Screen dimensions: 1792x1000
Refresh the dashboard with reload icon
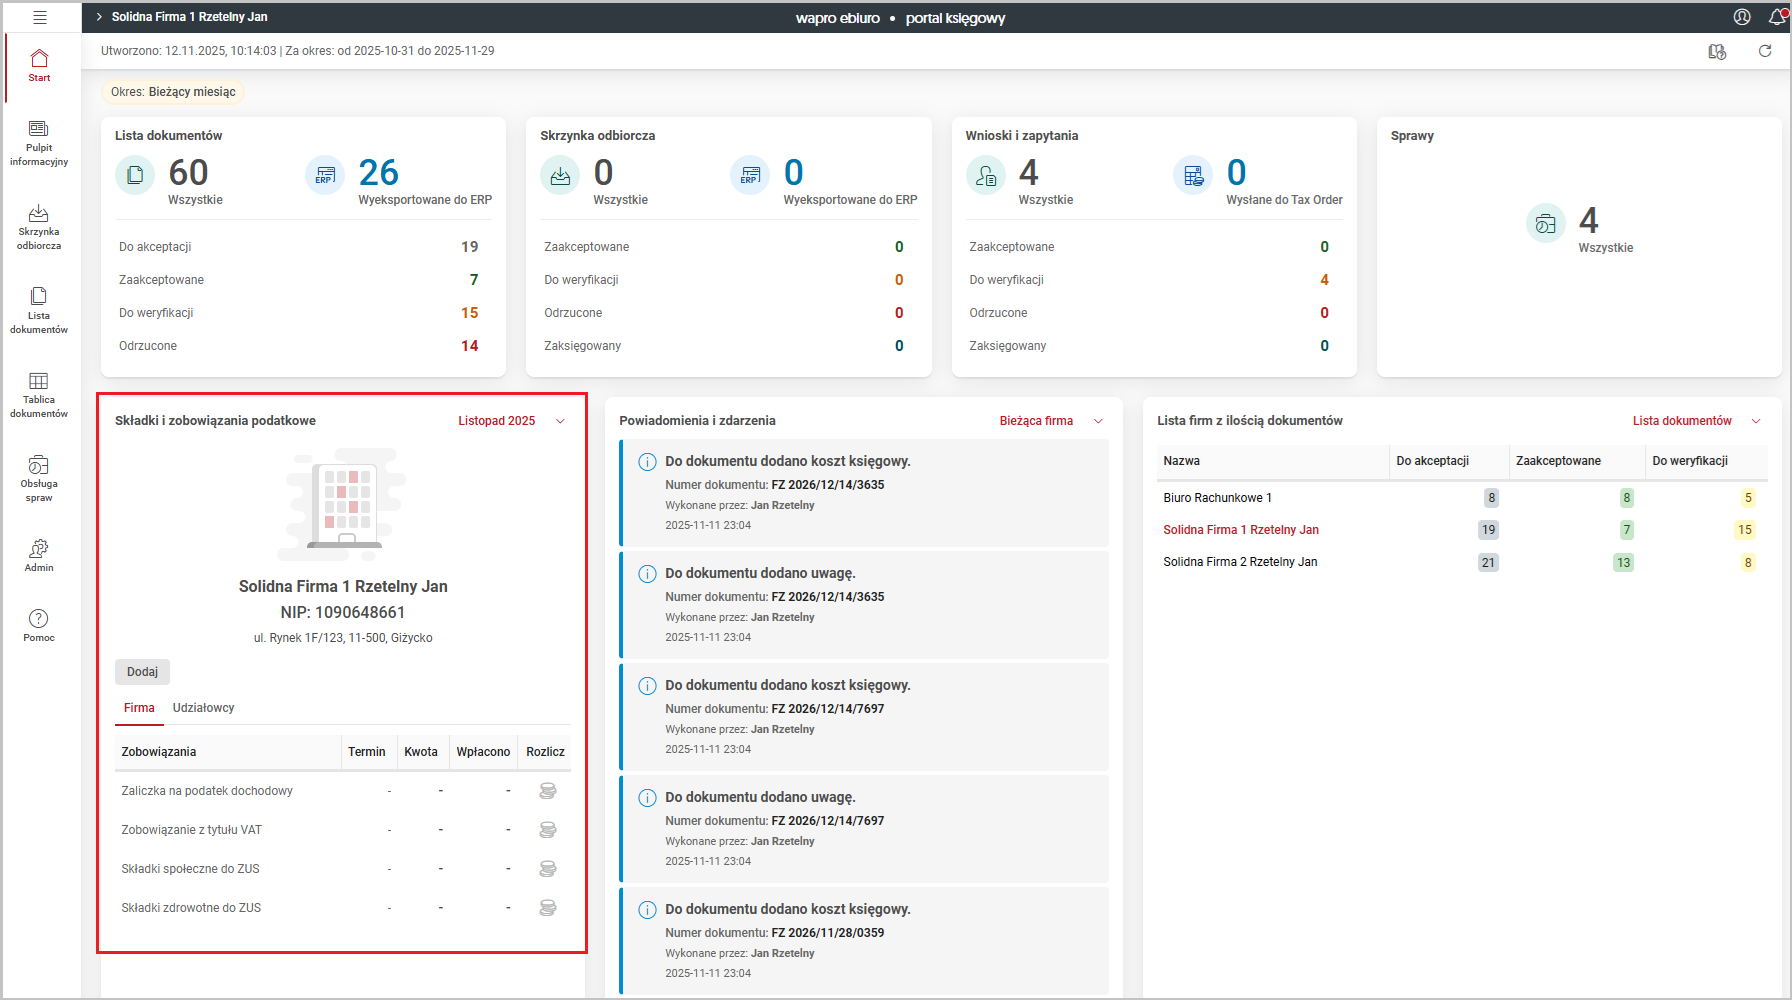pos(1765,51)
